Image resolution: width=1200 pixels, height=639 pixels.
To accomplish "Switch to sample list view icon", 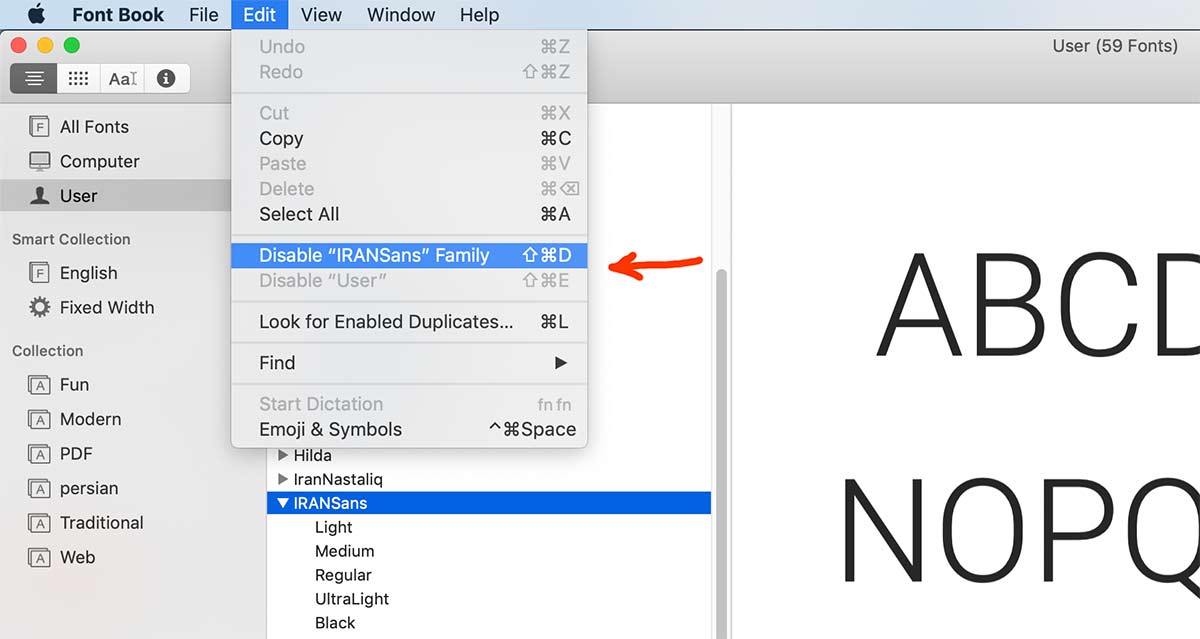I will [x=34, y=78].
